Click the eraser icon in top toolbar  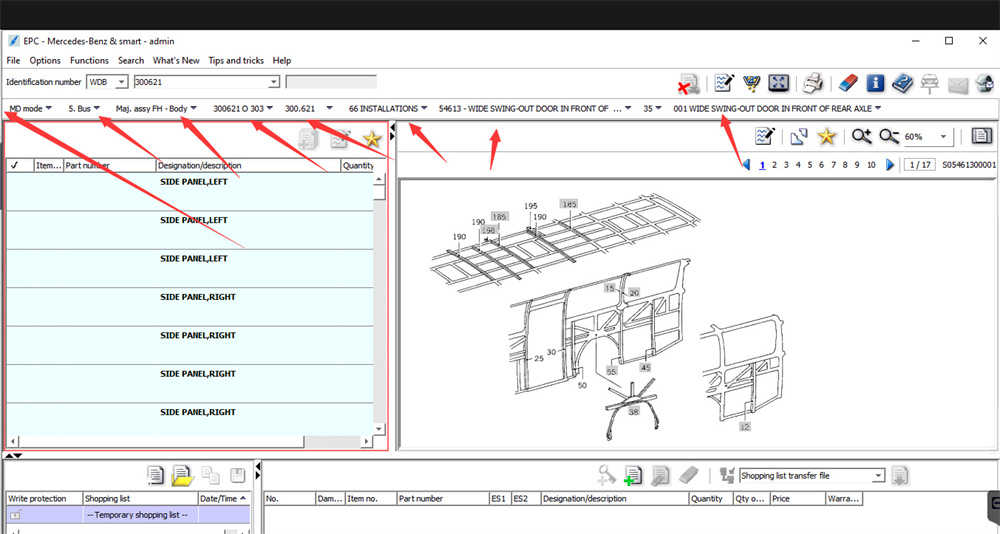coord(847,84)
